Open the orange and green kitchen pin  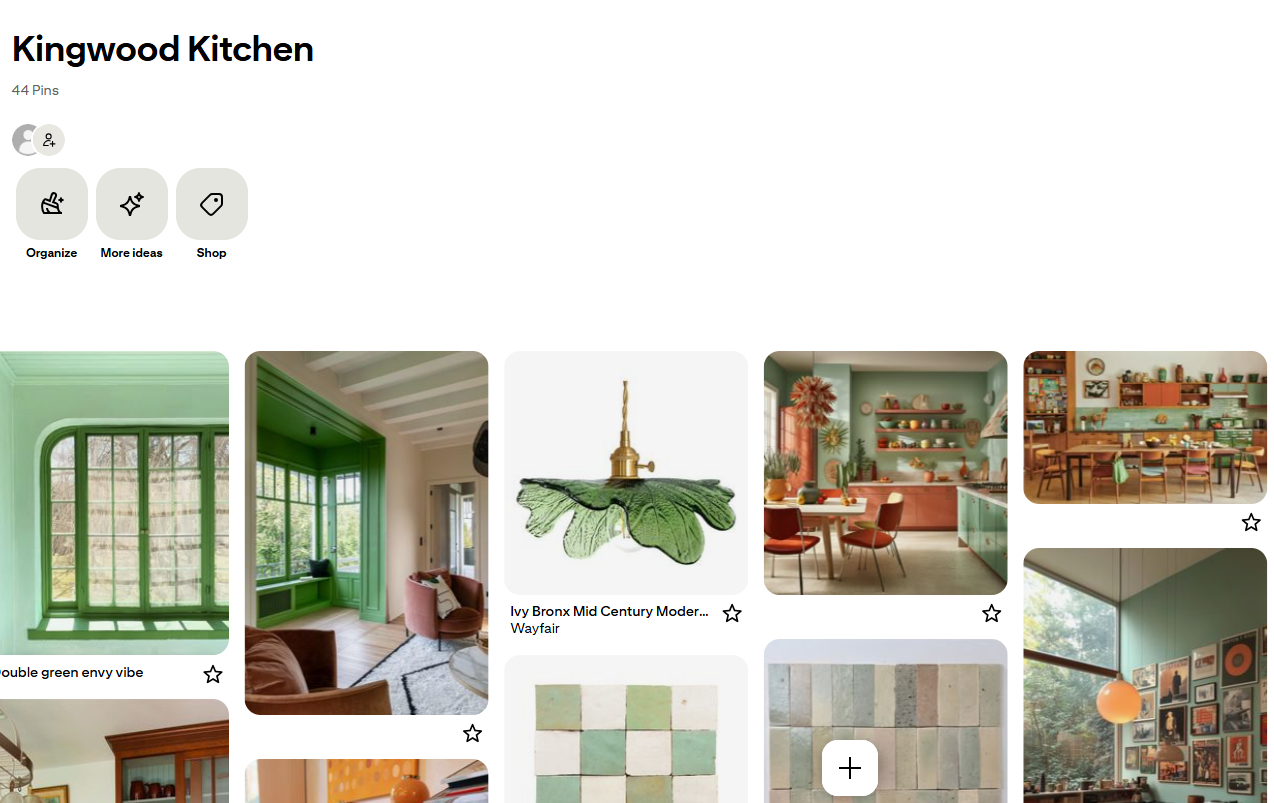pyautogui.click(x=886, y=473)
